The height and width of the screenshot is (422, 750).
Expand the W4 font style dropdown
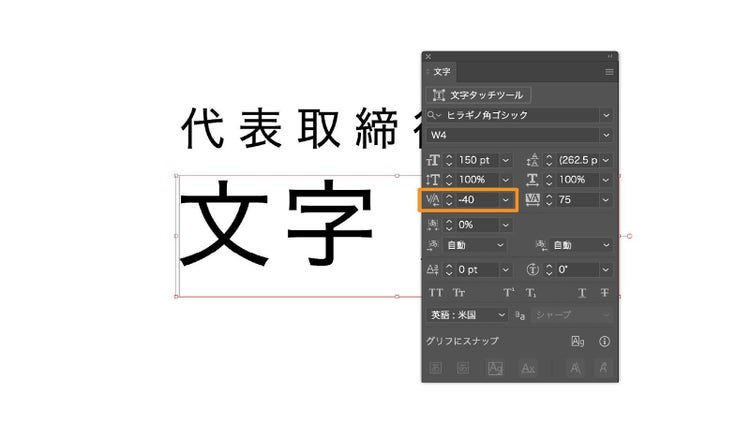click(x=606, y=135)
